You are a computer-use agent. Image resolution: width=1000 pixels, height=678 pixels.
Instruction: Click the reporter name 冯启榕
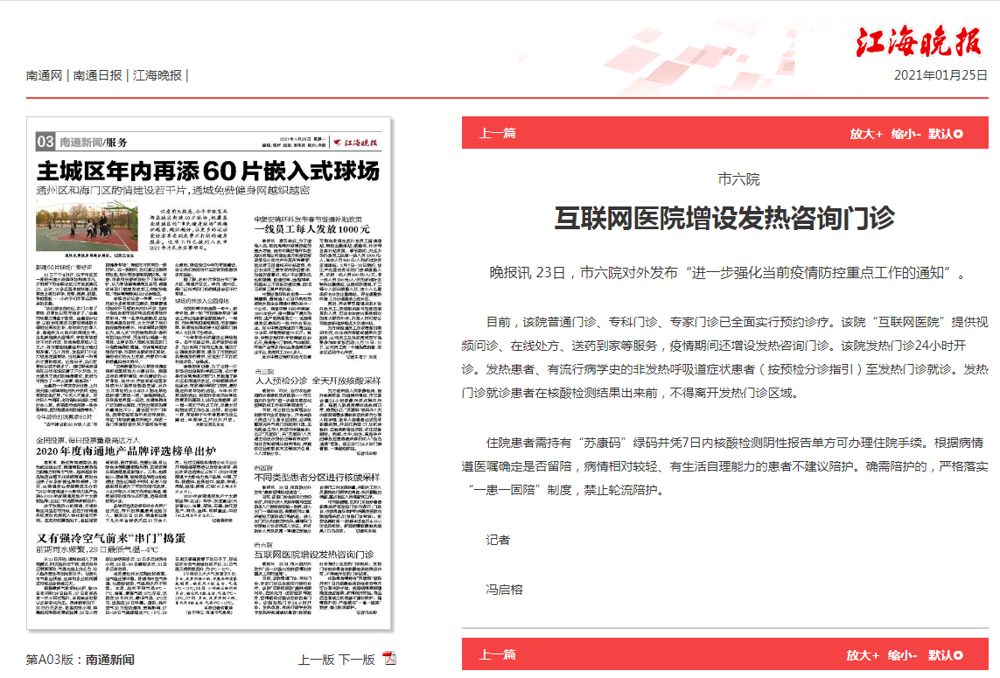tap(504, 589)
